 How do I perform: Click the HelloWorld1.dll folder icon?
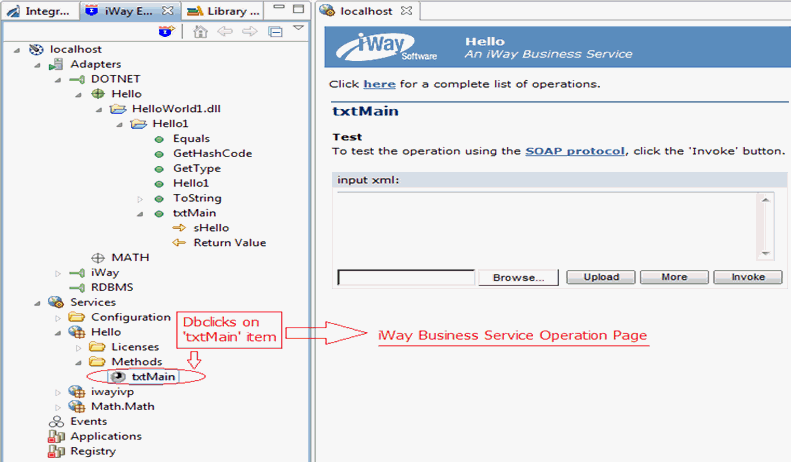tap(118, 109)
